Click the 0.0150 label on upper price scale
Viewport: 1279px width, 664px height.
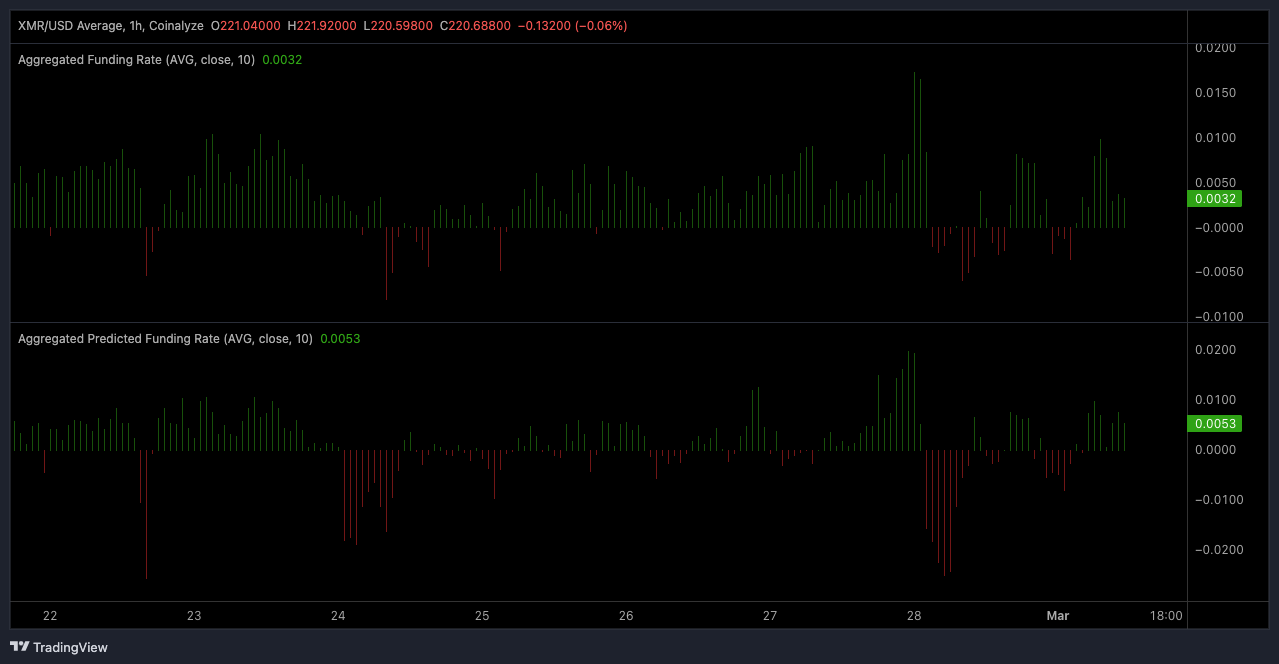tap(1216, 93)
